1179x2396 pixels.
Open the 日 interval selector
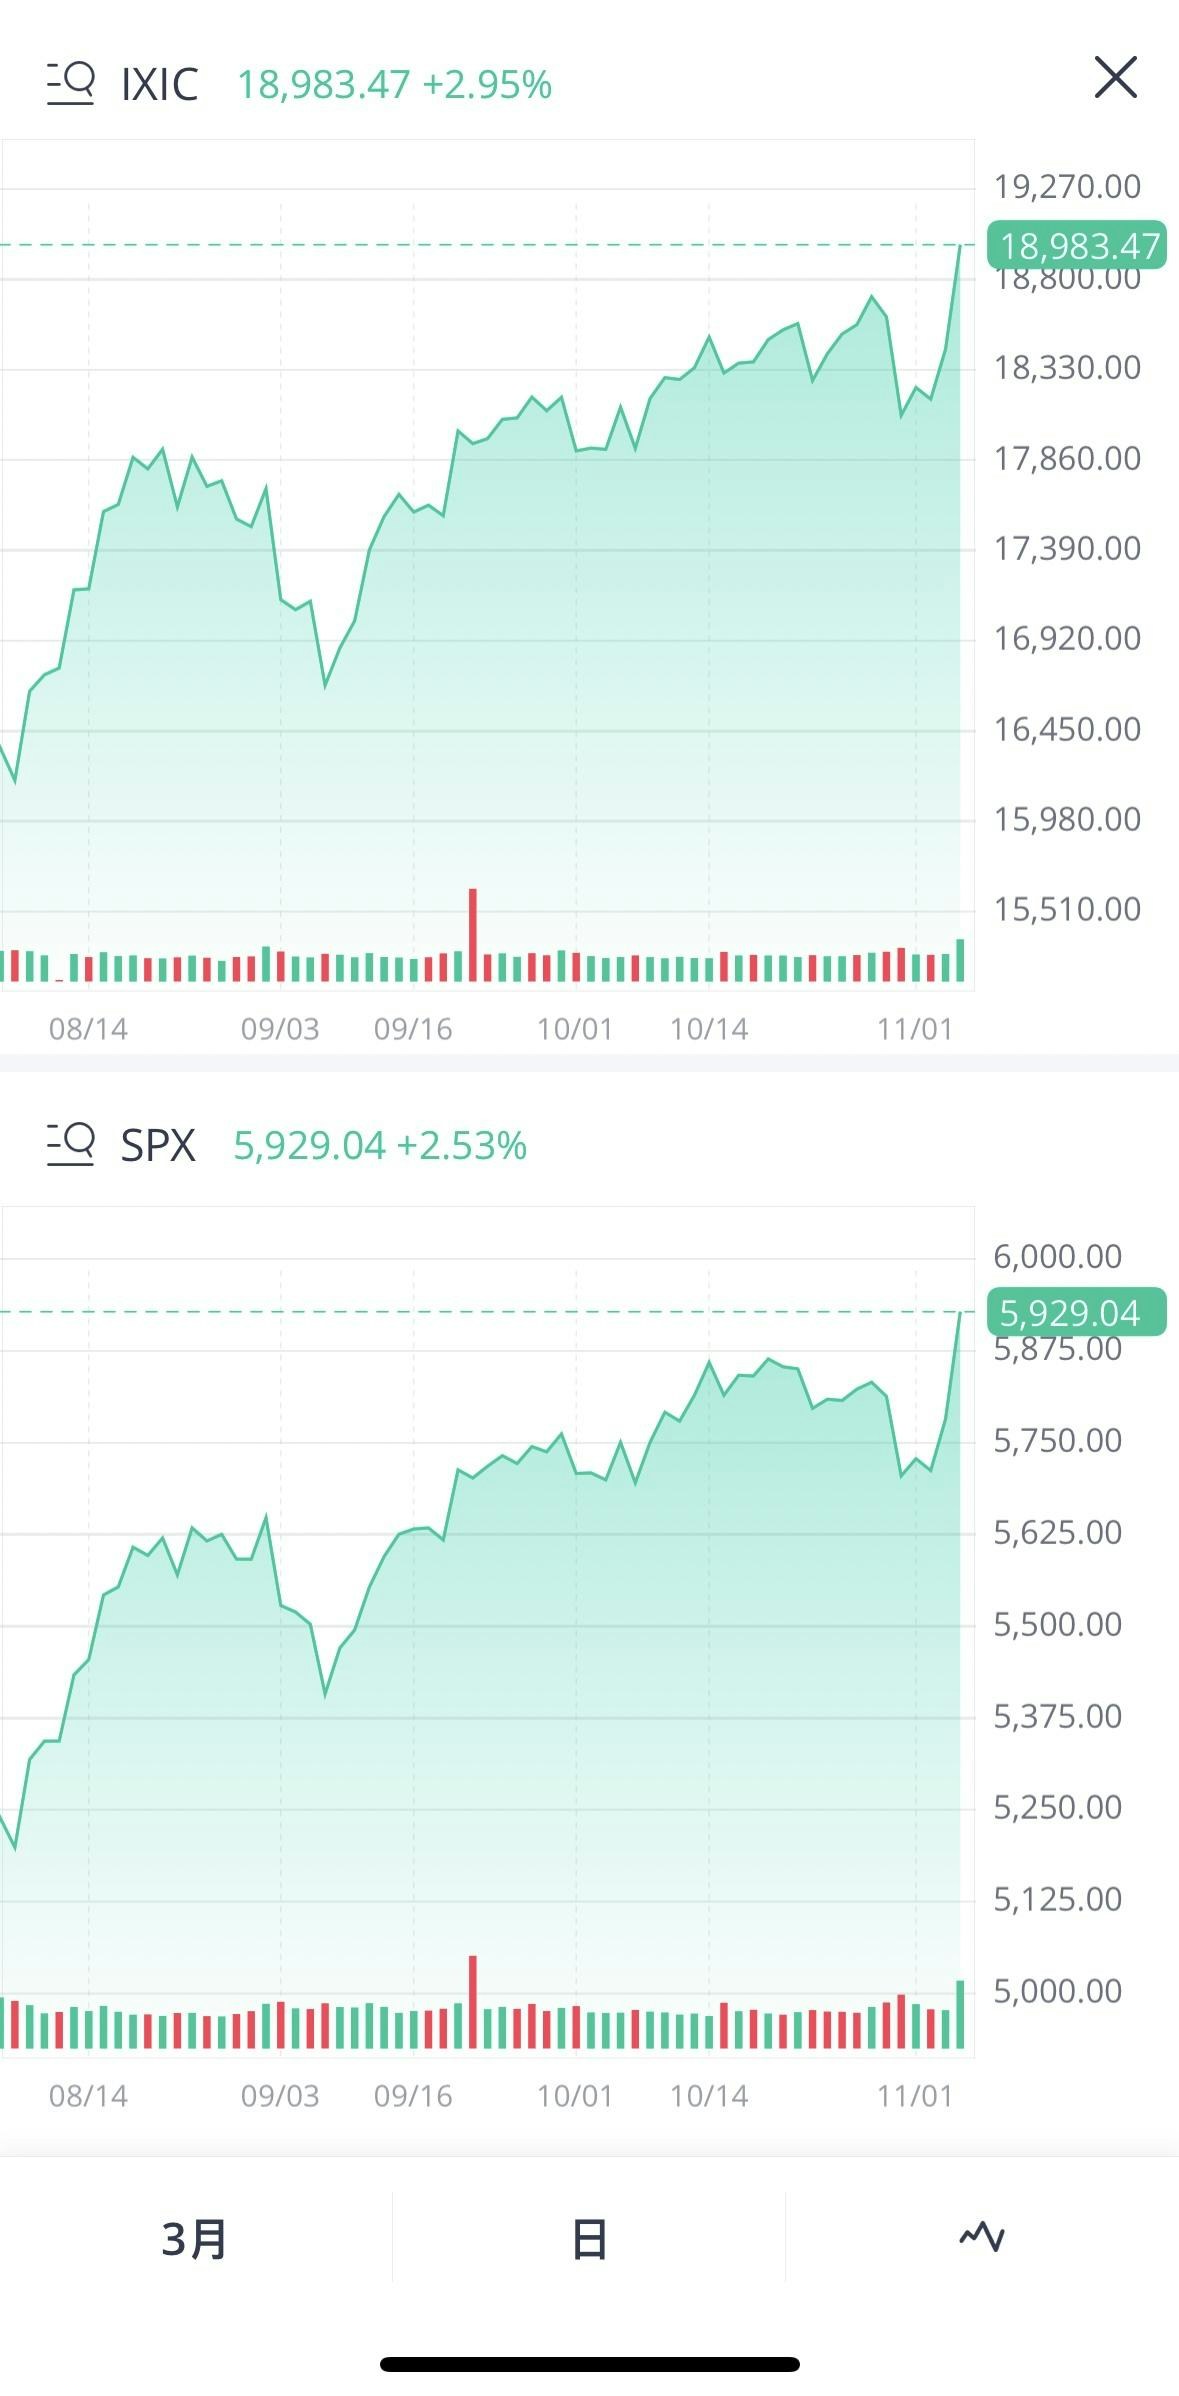[589, 2238]
